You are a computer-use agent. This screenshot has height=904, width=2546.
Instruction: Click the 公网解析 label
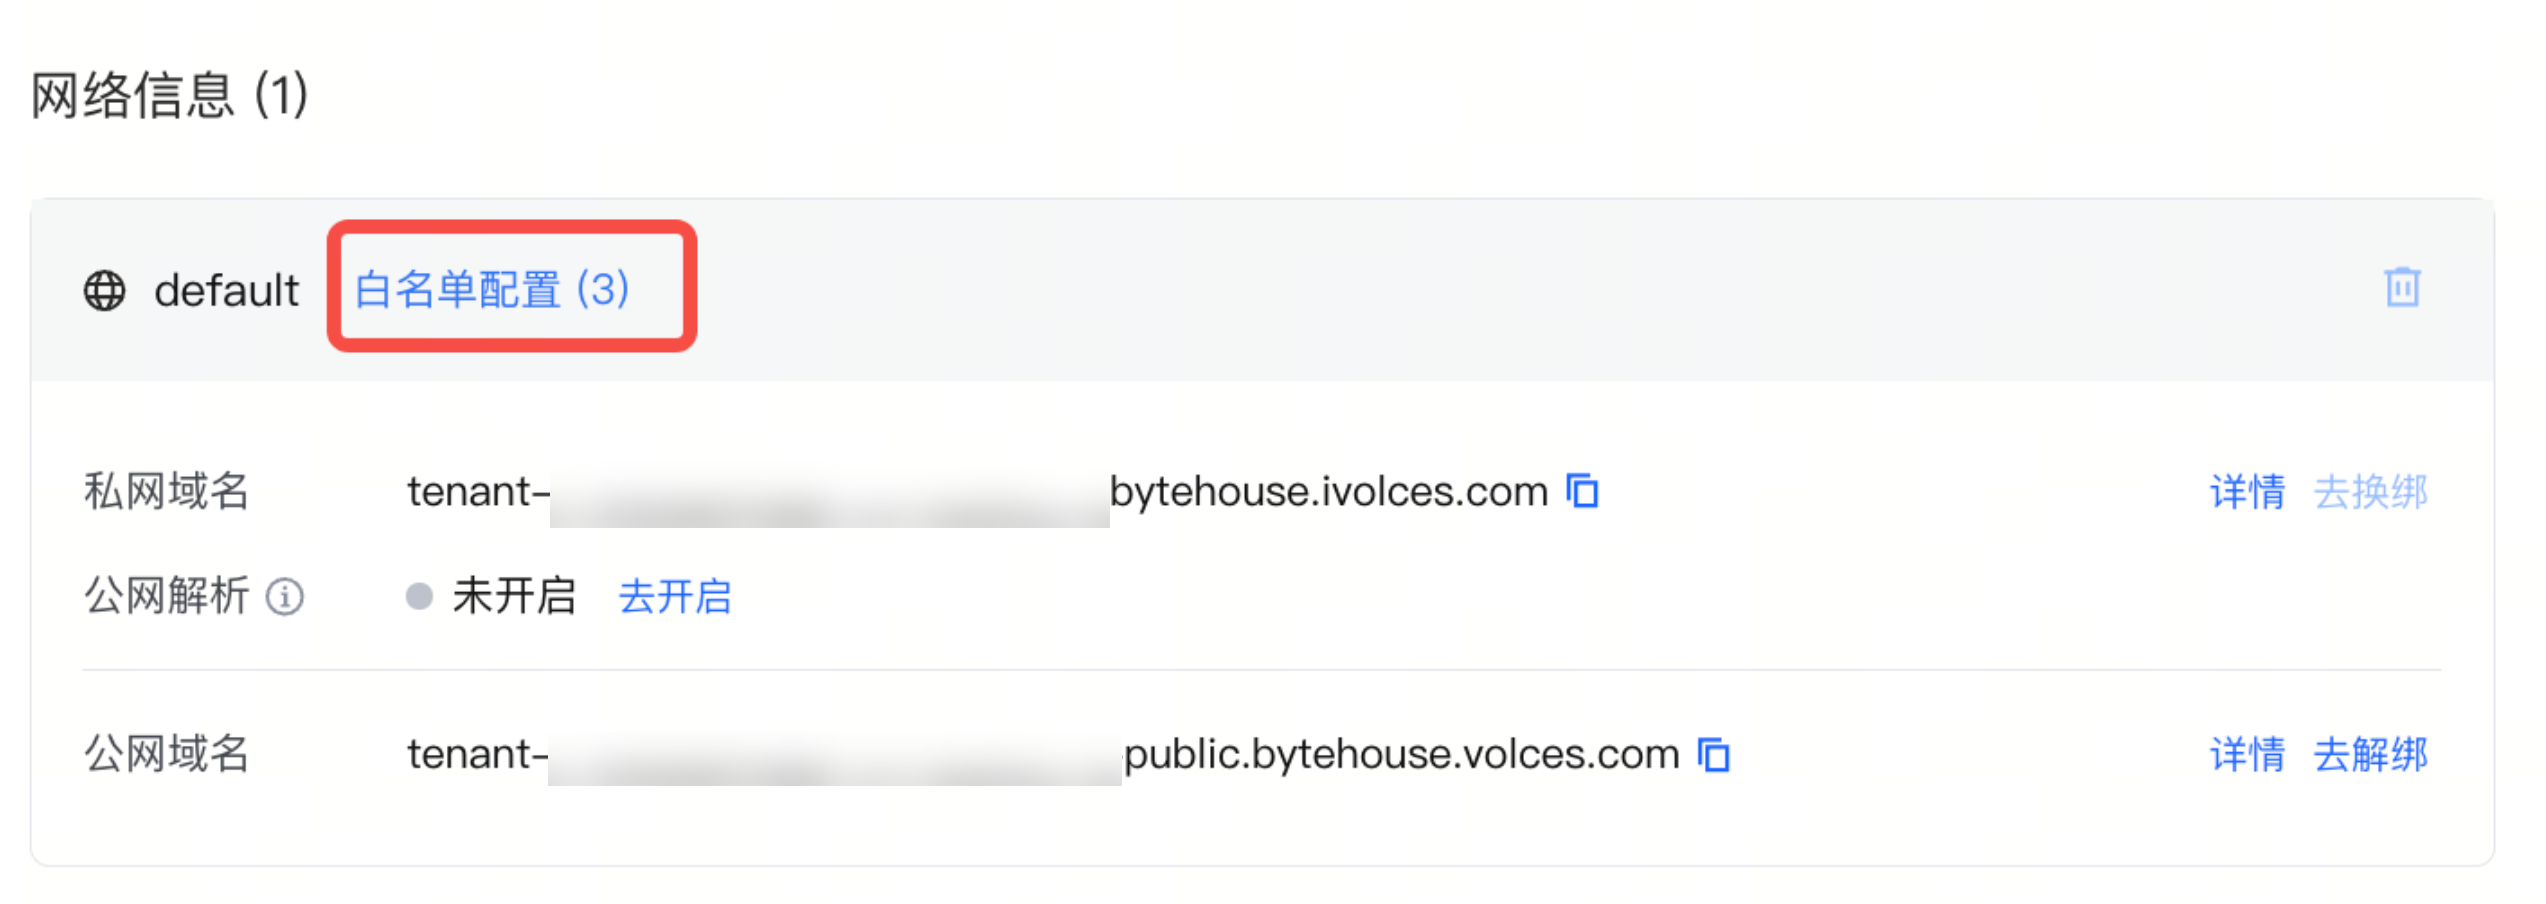tap(166, 597)
